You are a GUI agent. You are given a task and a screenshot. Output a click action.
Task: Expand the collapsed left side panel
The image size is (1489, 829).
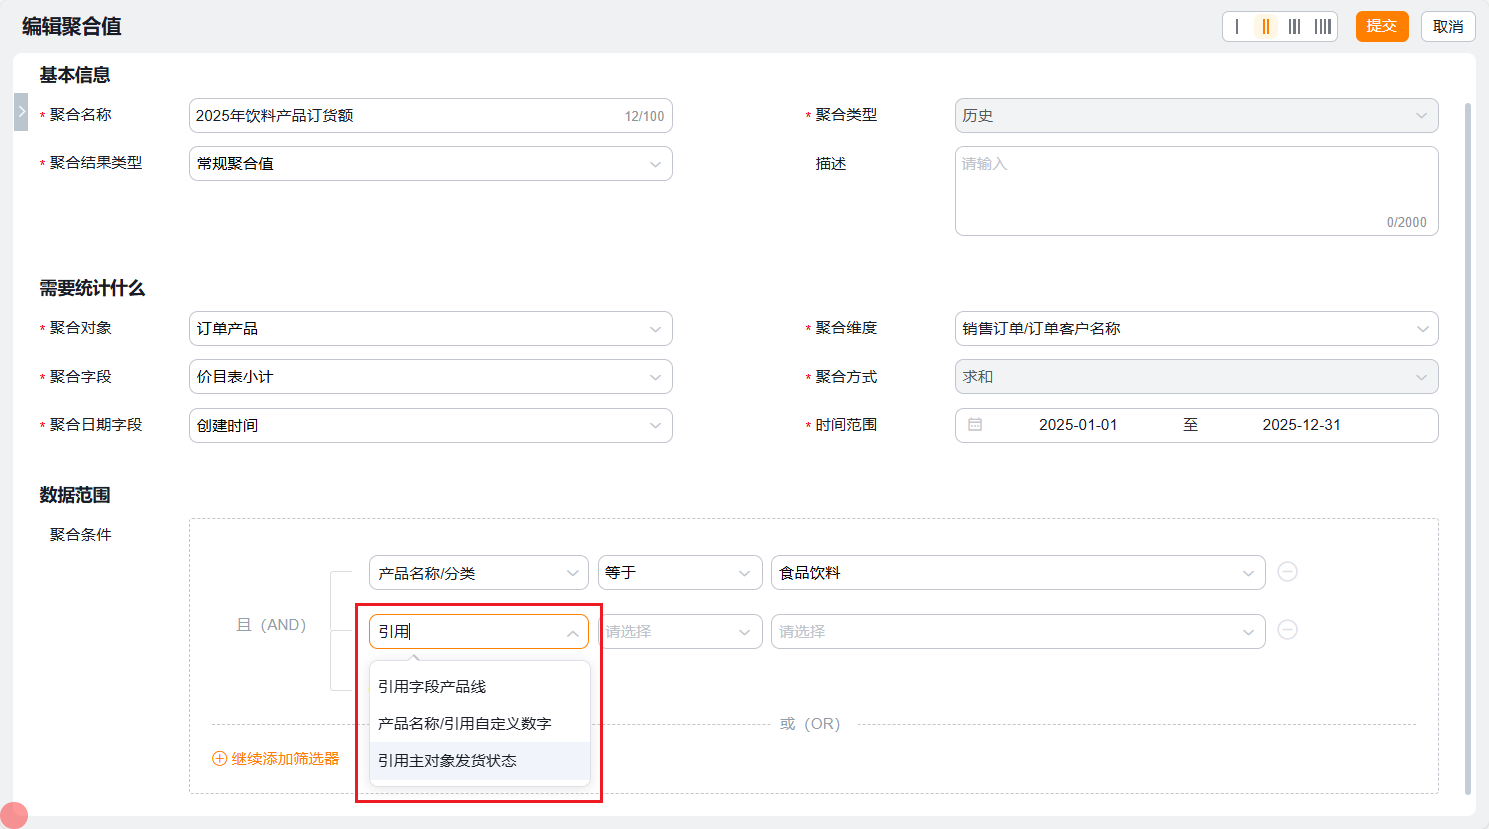pos(21,112)
